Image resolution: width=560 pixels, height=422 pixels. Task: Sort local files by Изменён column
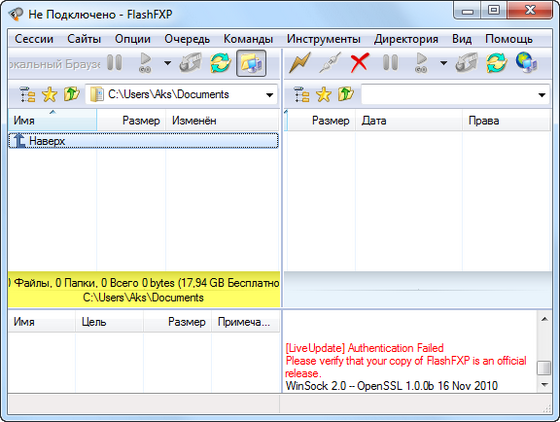[x=222, y=120]
